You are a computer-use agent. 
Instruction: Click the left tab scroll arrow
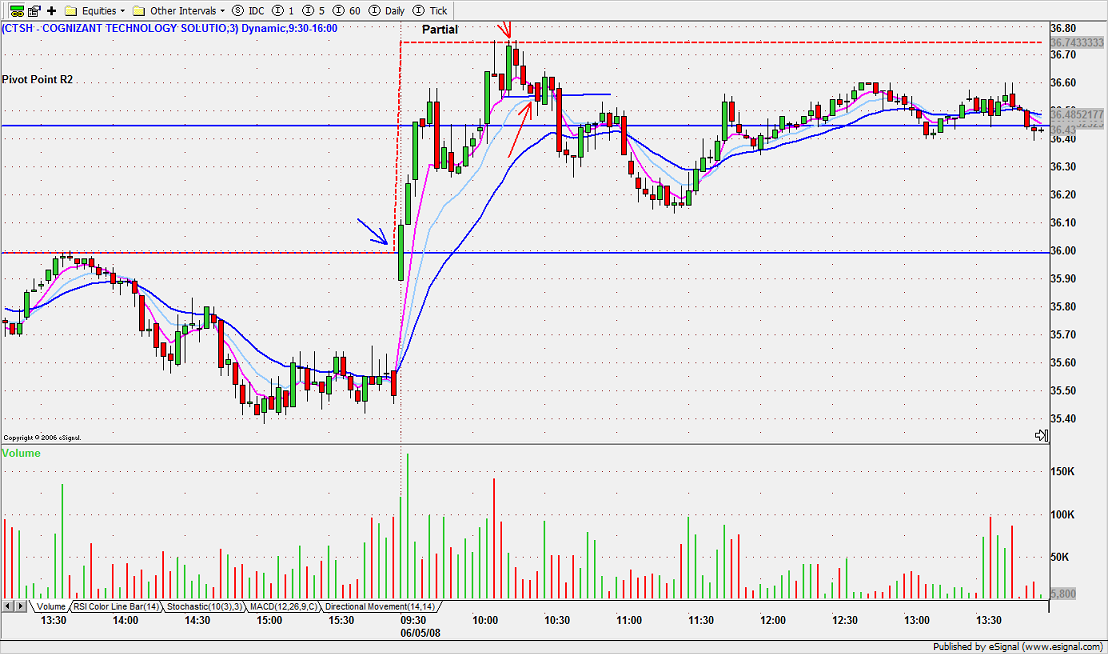point(8,606)
